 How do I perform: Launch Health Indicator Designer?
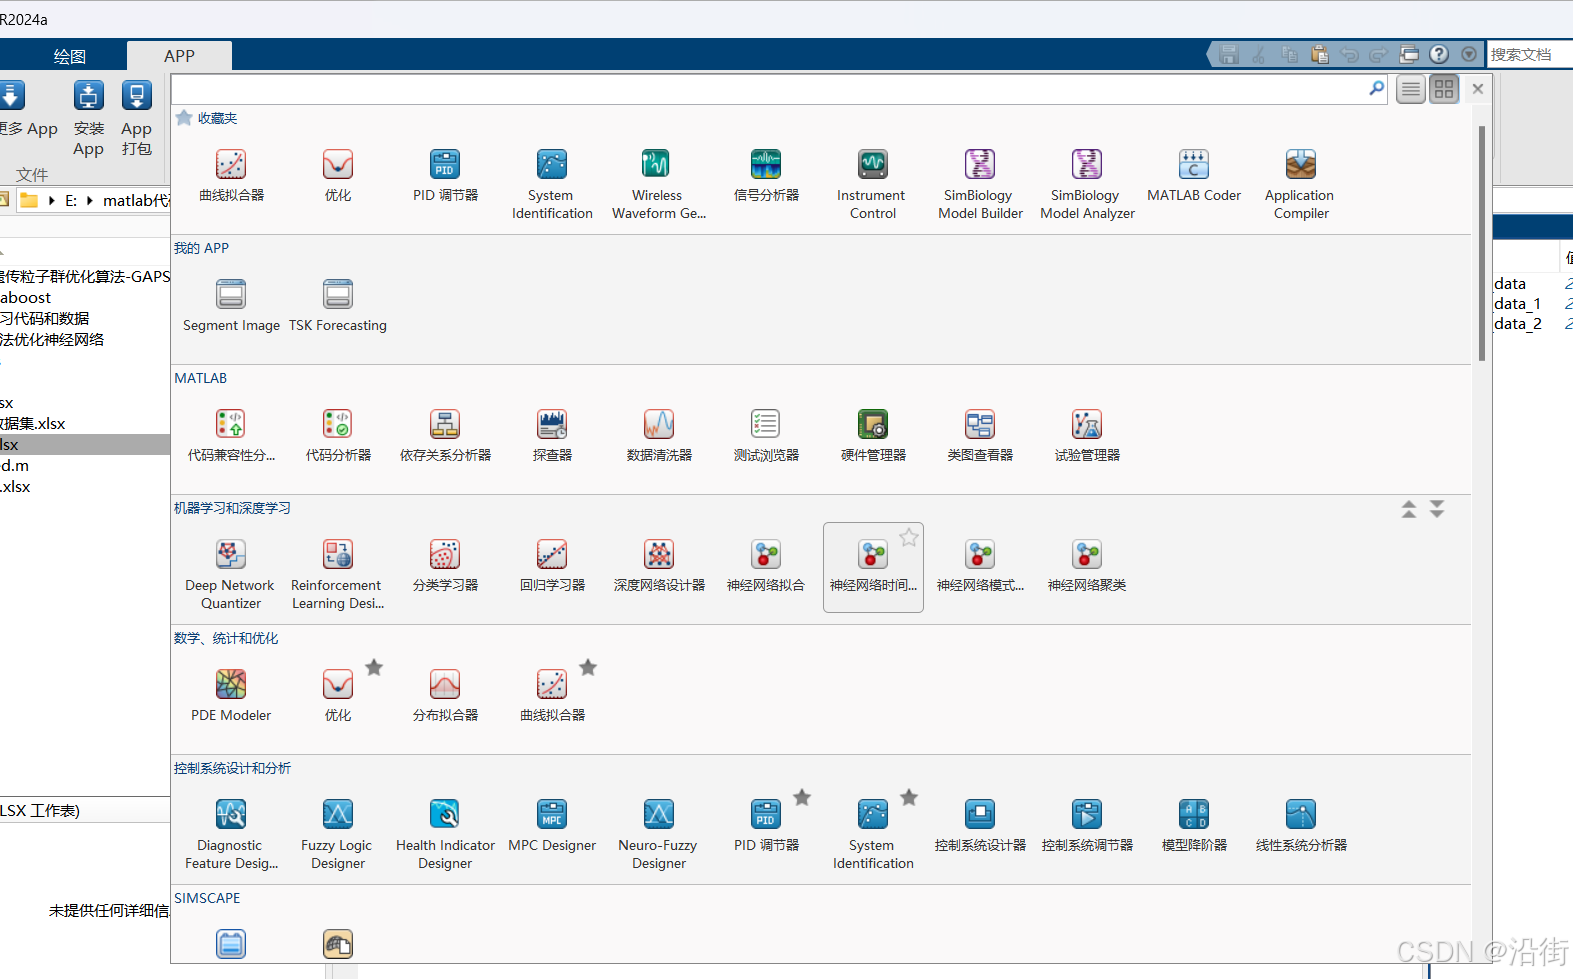pyautogui.click(x=445, y=834)
